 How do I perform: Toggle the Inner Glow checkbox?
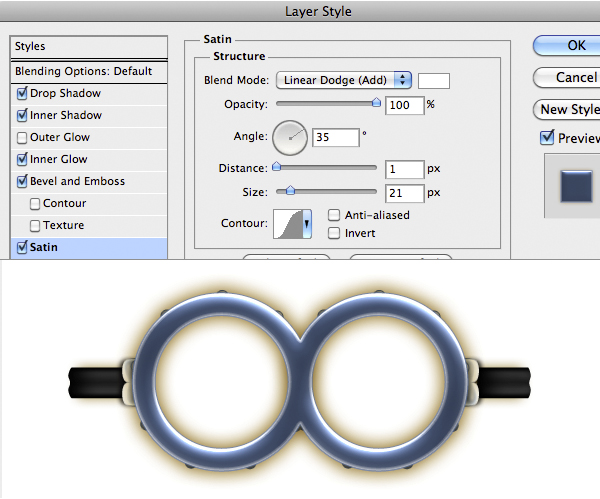click(x=22, y=160)
